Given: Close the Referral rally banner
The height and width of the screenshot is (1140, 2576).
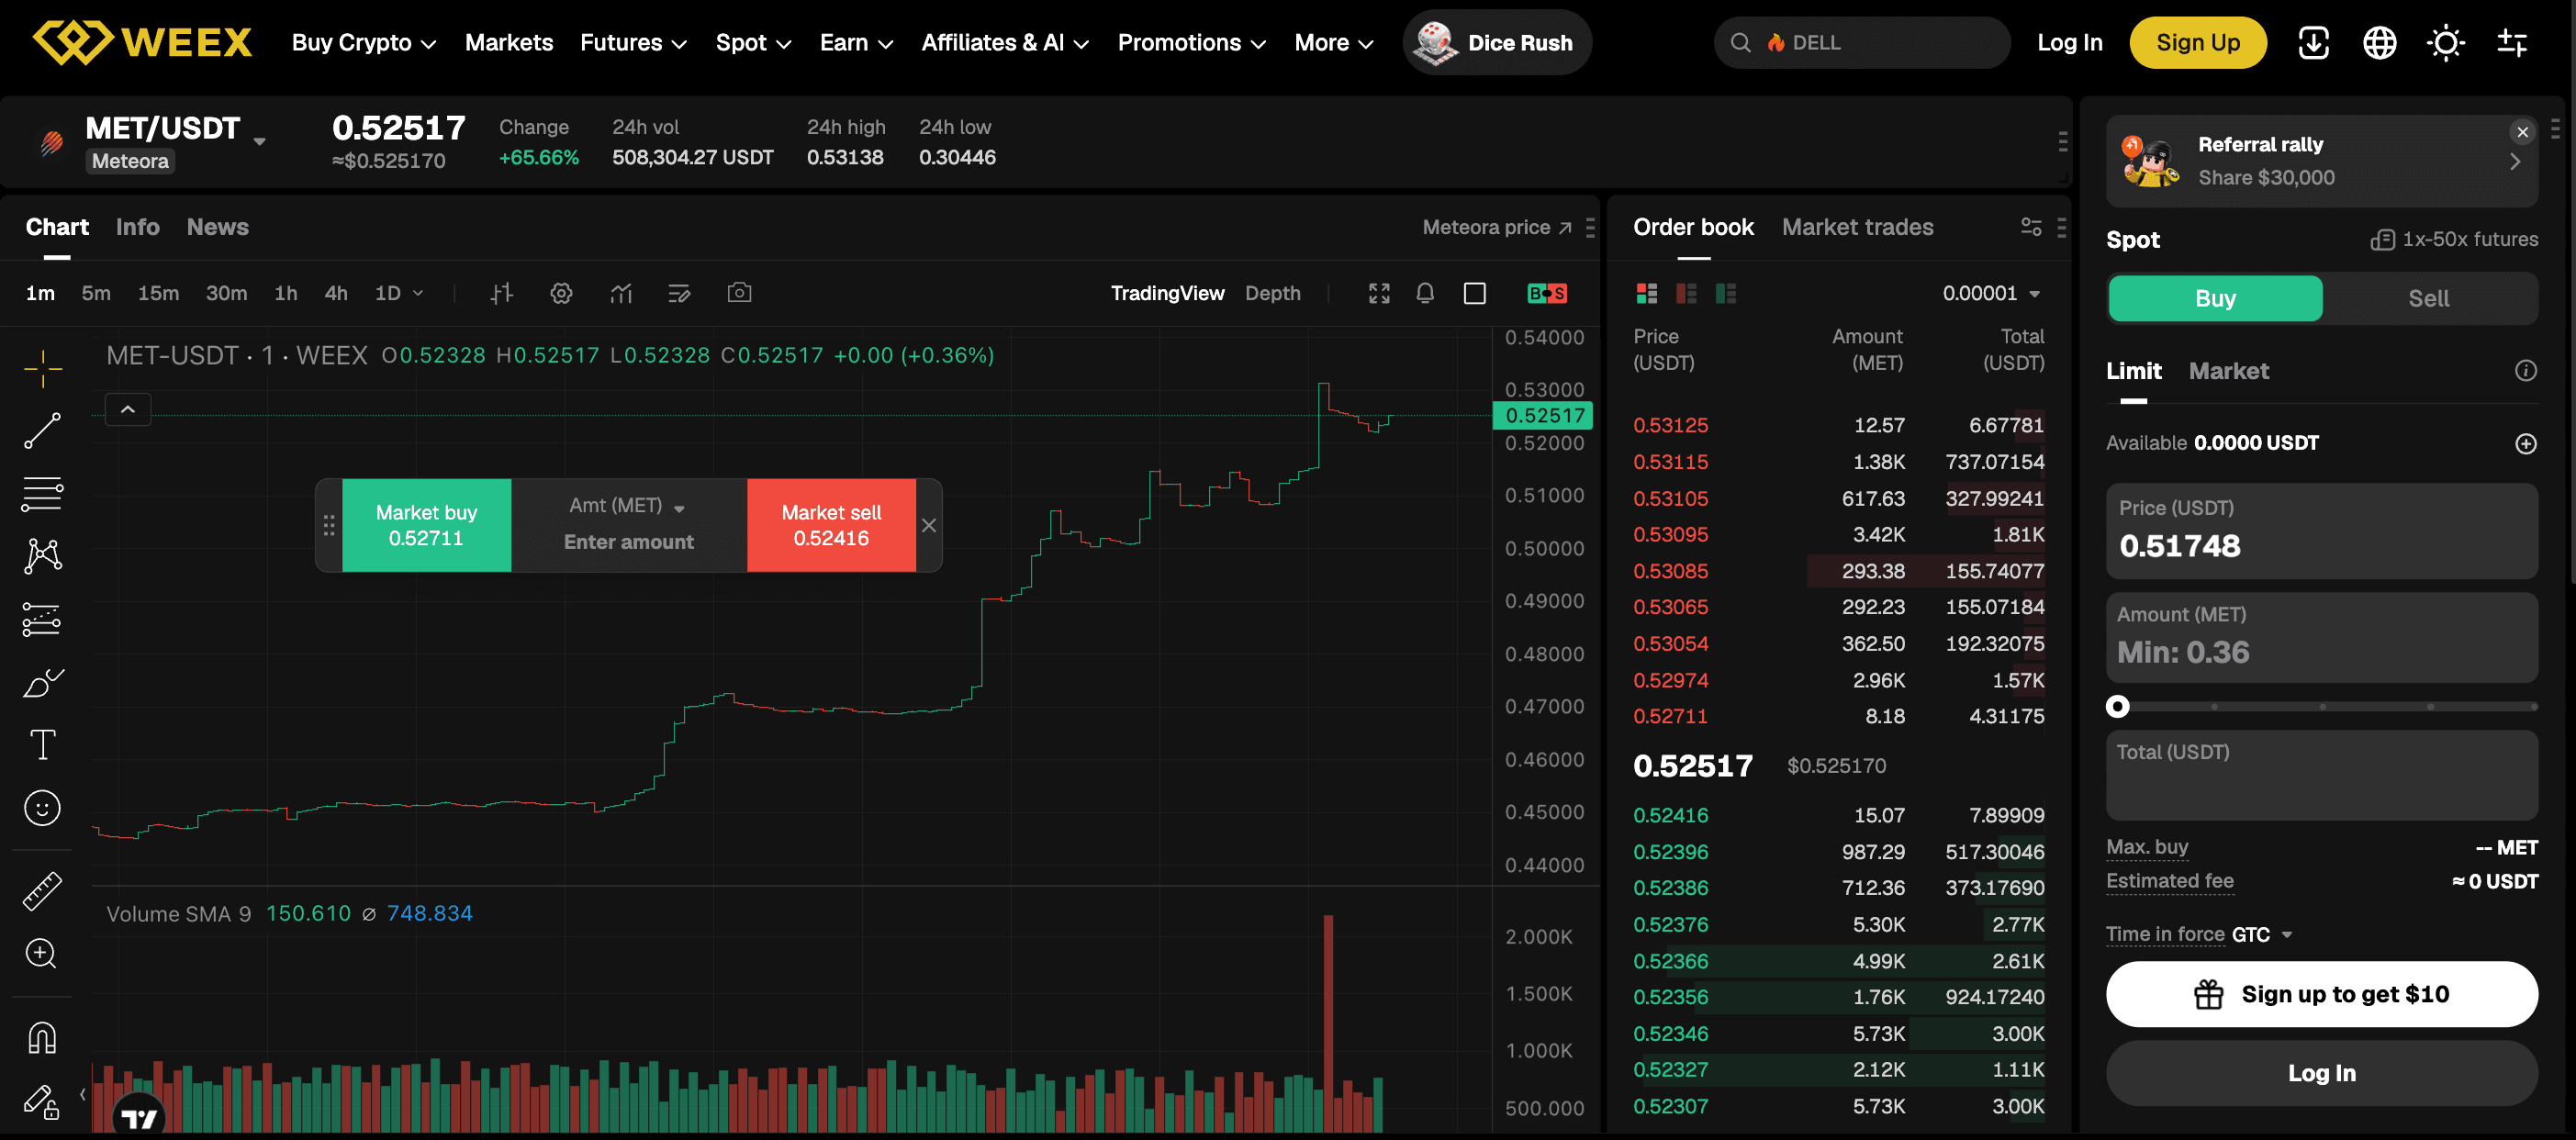Looking at the screenshot, I should 2522,132.
